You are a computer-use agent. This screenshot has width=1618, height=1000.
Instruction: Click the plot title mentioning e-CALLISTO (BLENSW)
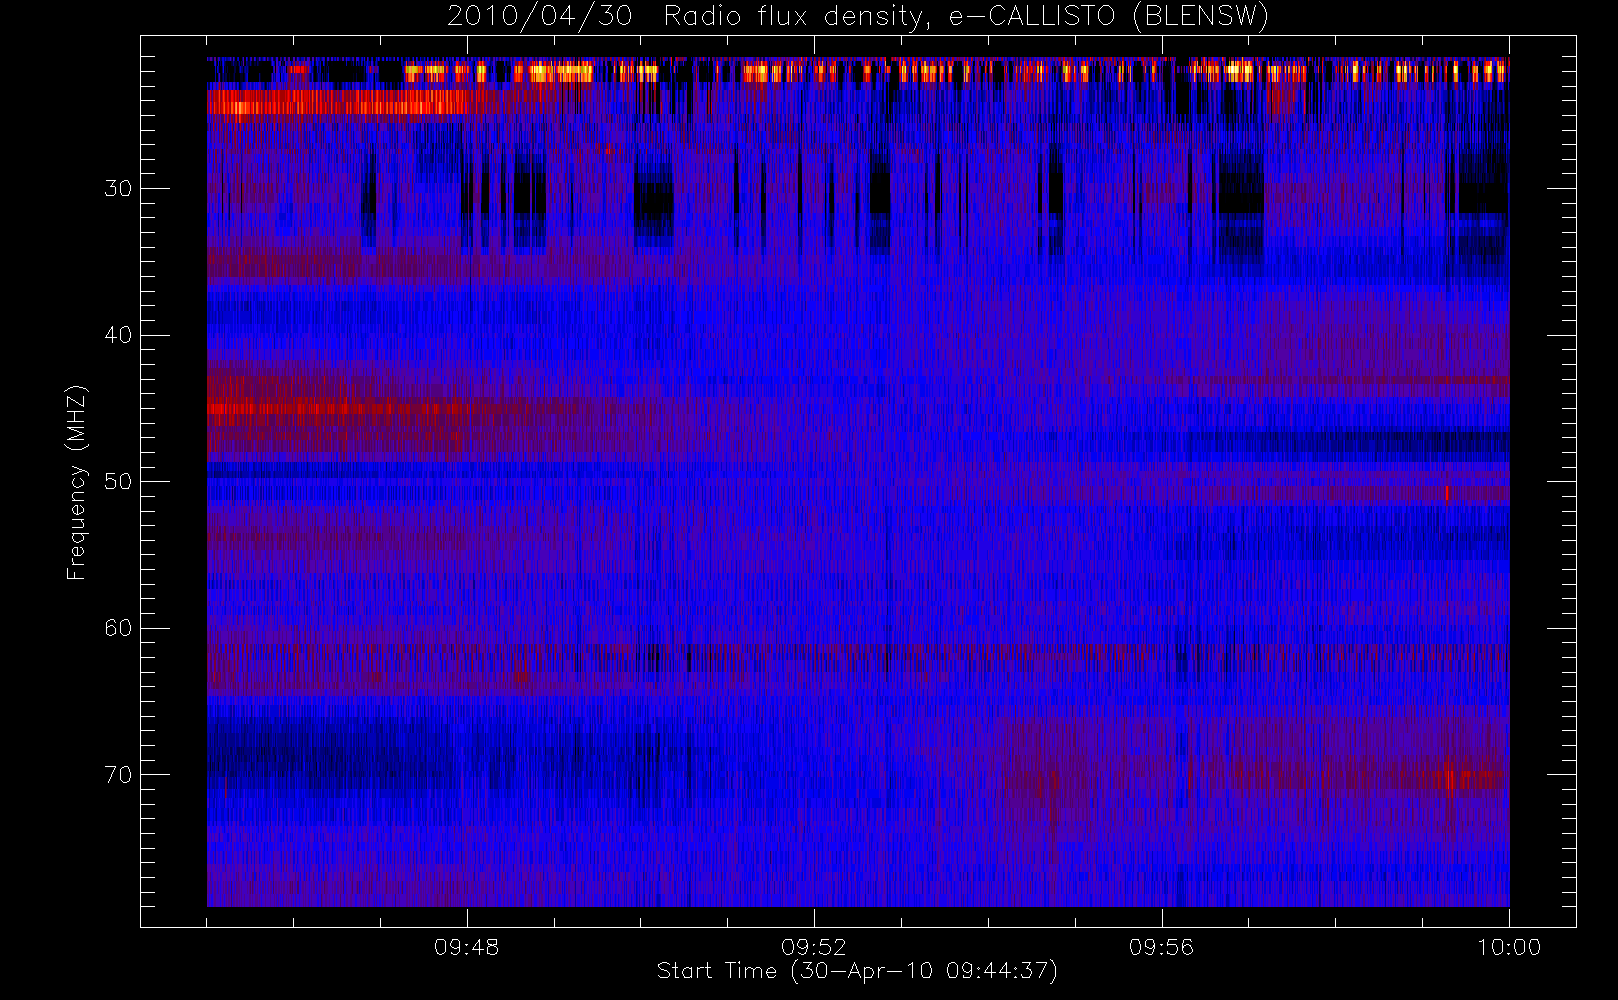click(858, 17)
